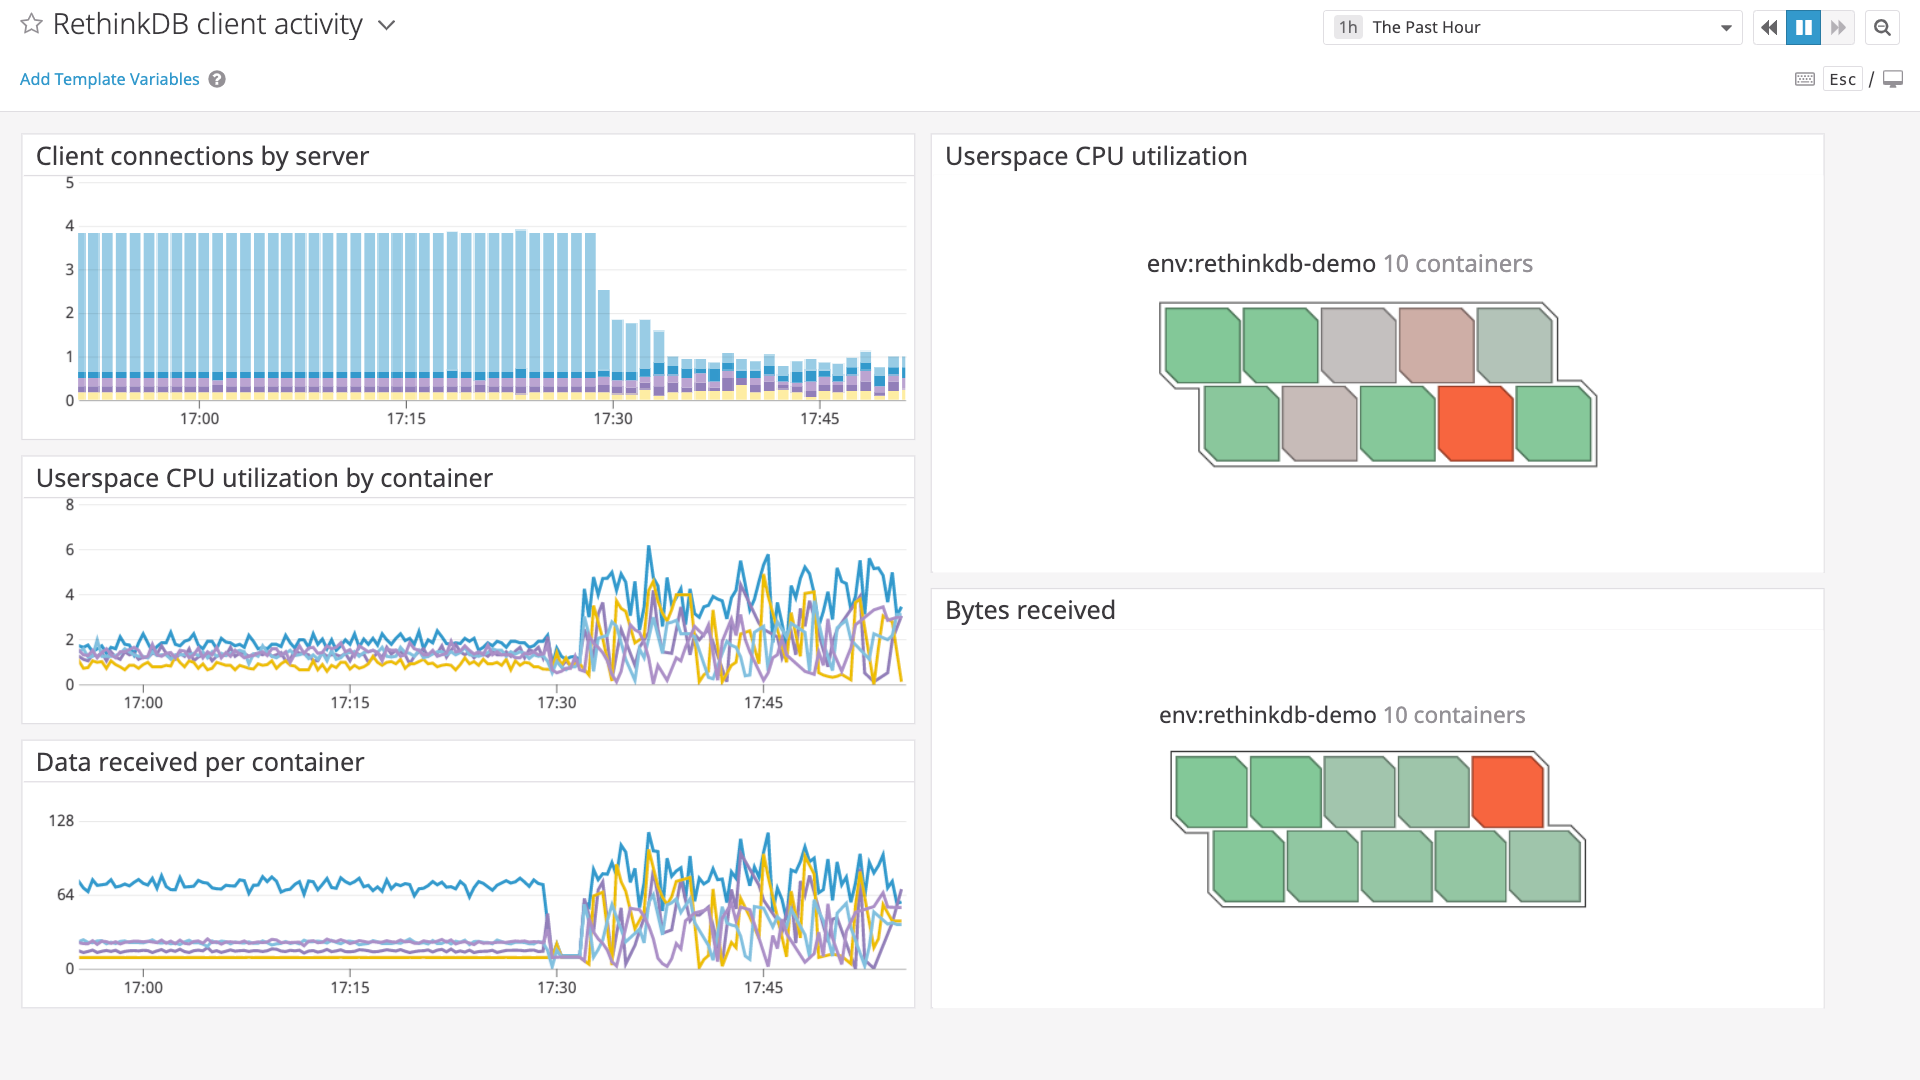1920x1080 pixels.
Task: Select the red hexagon in Userspace CPU utilization
Action: tap(1476, 424)
